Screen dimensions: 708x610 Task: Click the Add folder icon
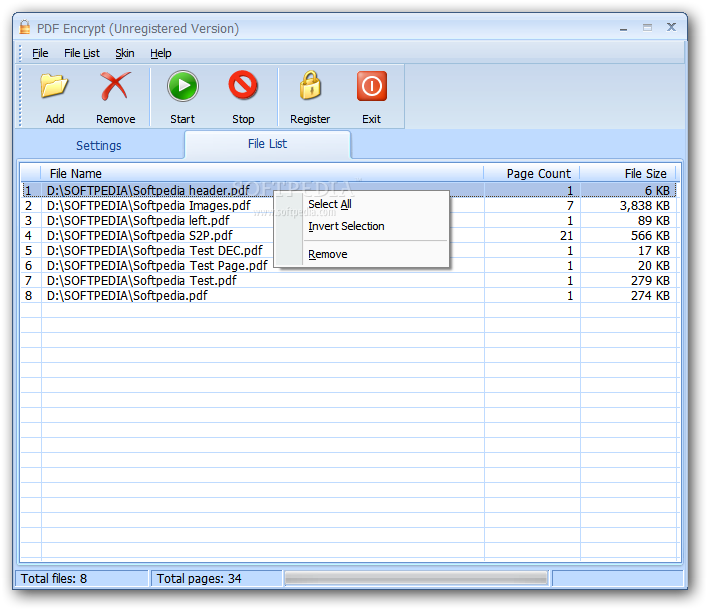coord(54,86)
